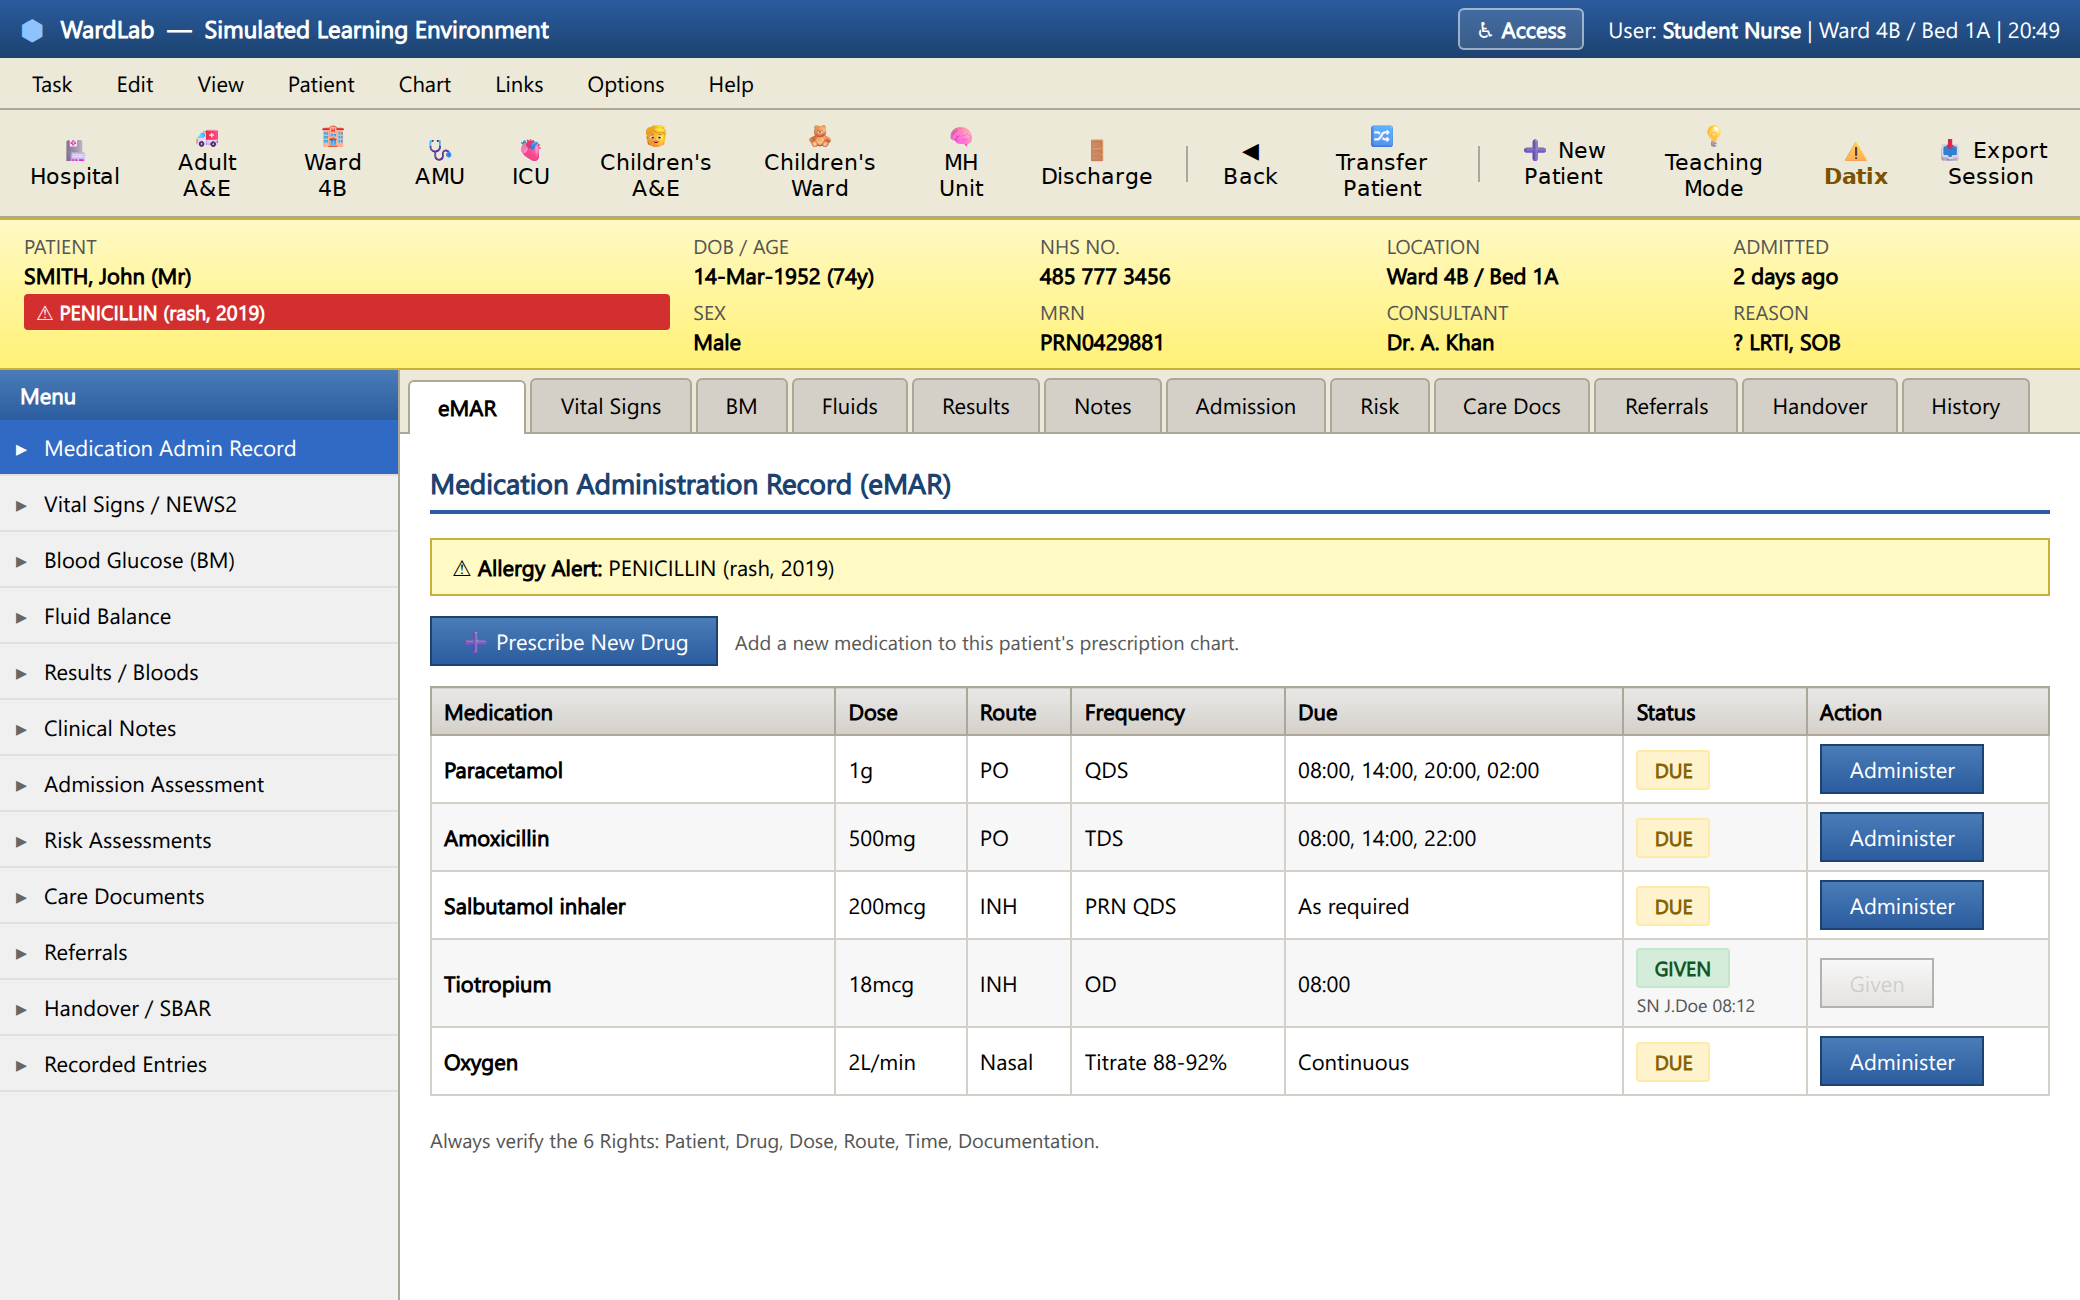Open the Task menu
This screenshot has width=2080, height=1300.
52,84
